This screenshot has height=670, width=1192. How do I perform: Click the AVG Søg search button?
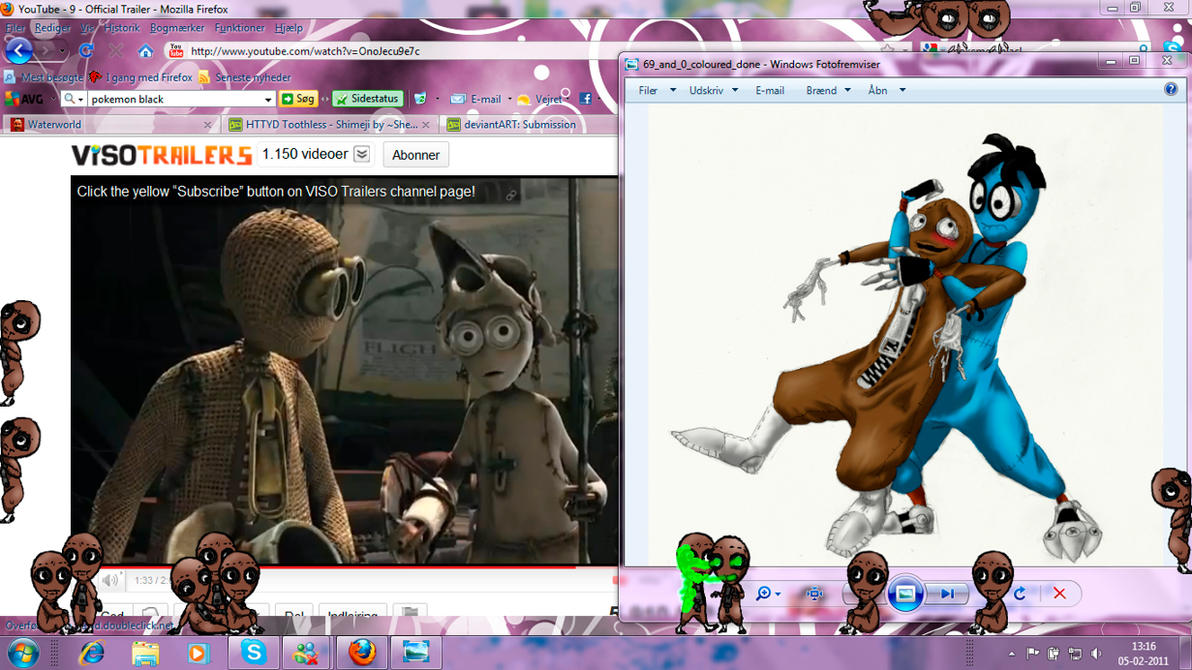click(x=298, y=99)
